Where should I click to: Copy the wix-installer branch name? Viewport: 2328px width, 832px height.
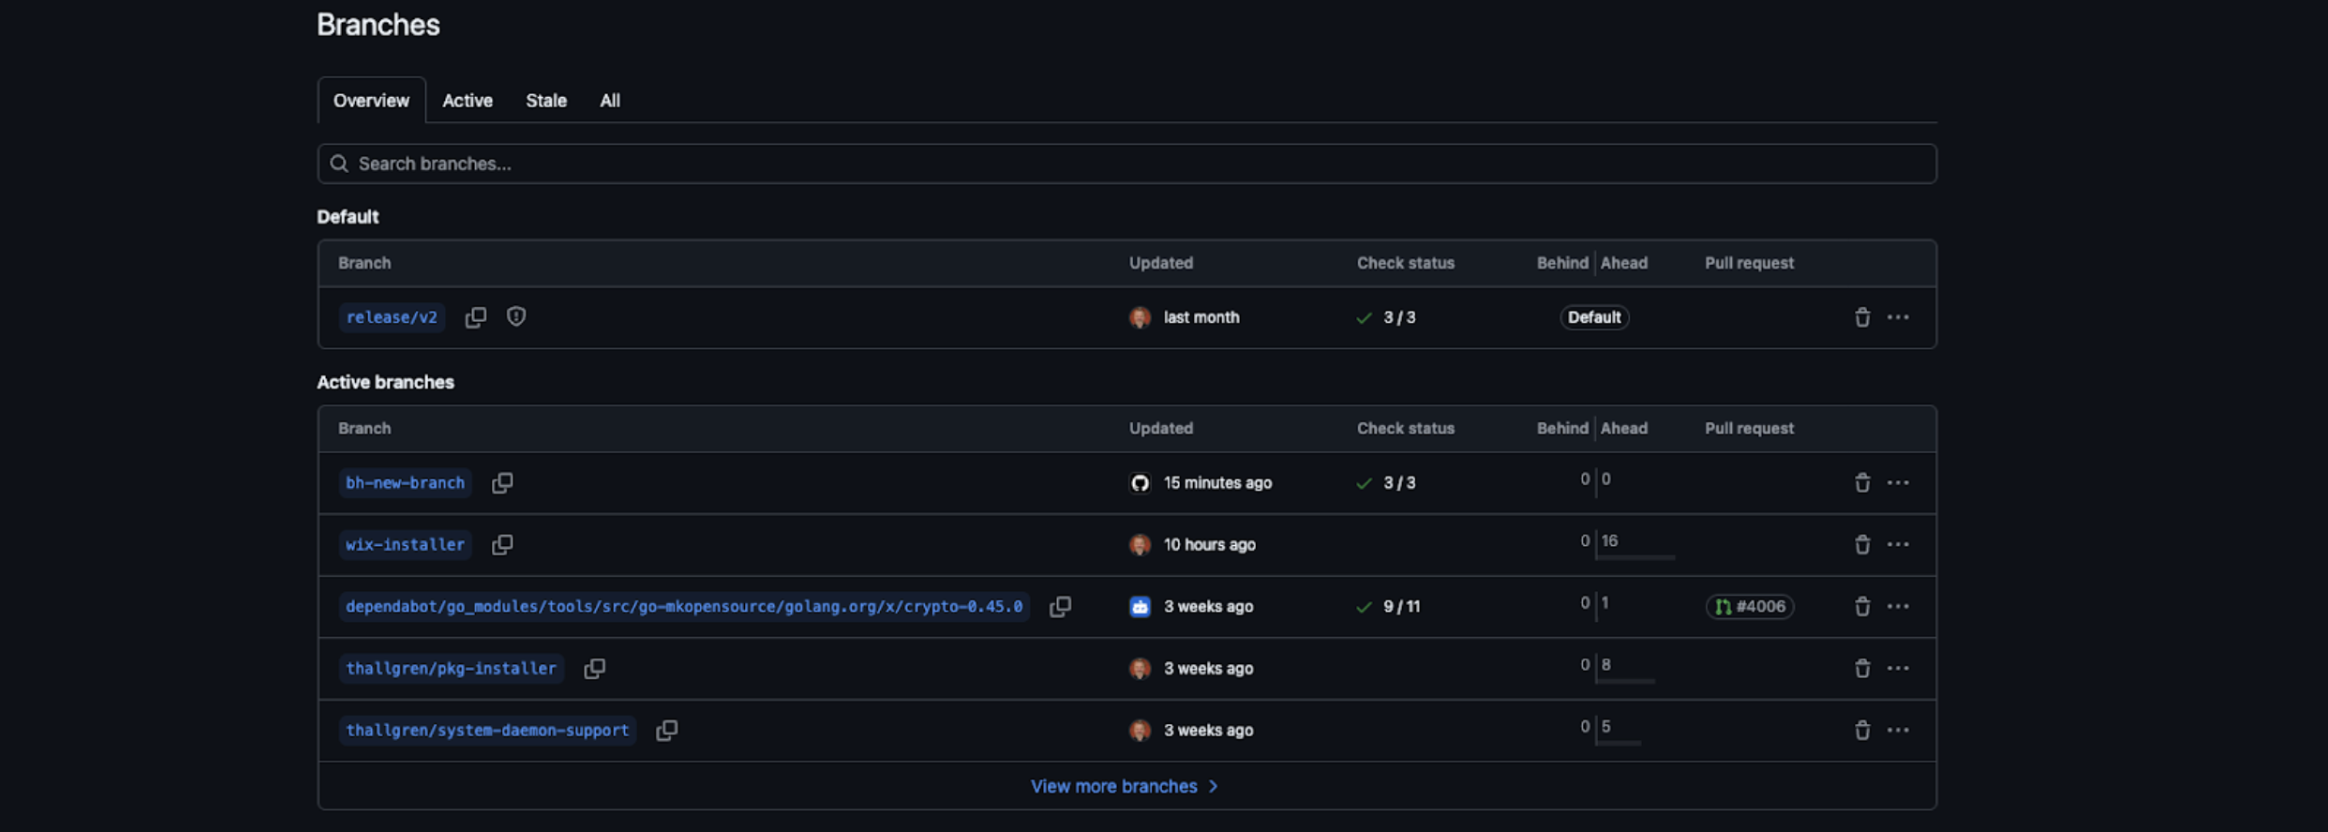pyautogui.click(x=502, y=545)
